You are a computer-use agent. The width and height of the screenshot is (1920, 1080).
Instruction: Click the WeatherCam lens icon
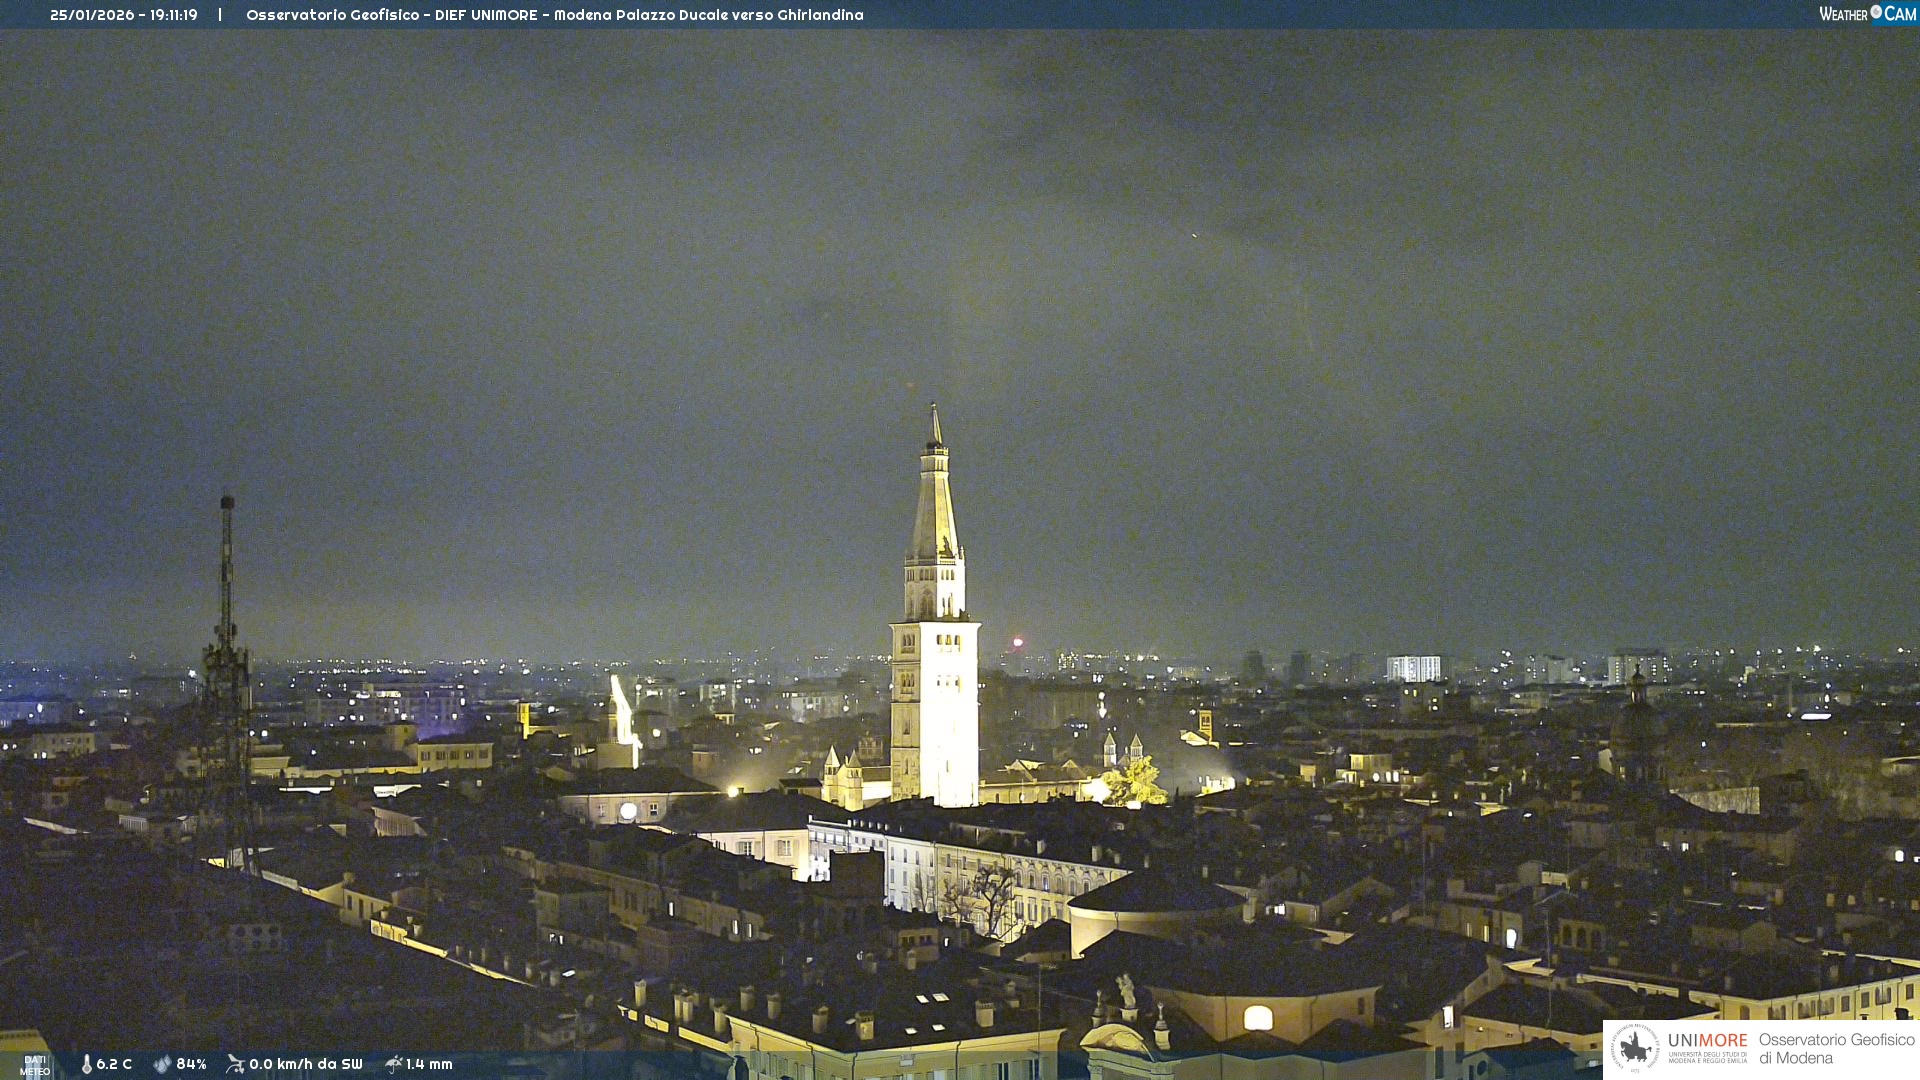click(1876, 13)
